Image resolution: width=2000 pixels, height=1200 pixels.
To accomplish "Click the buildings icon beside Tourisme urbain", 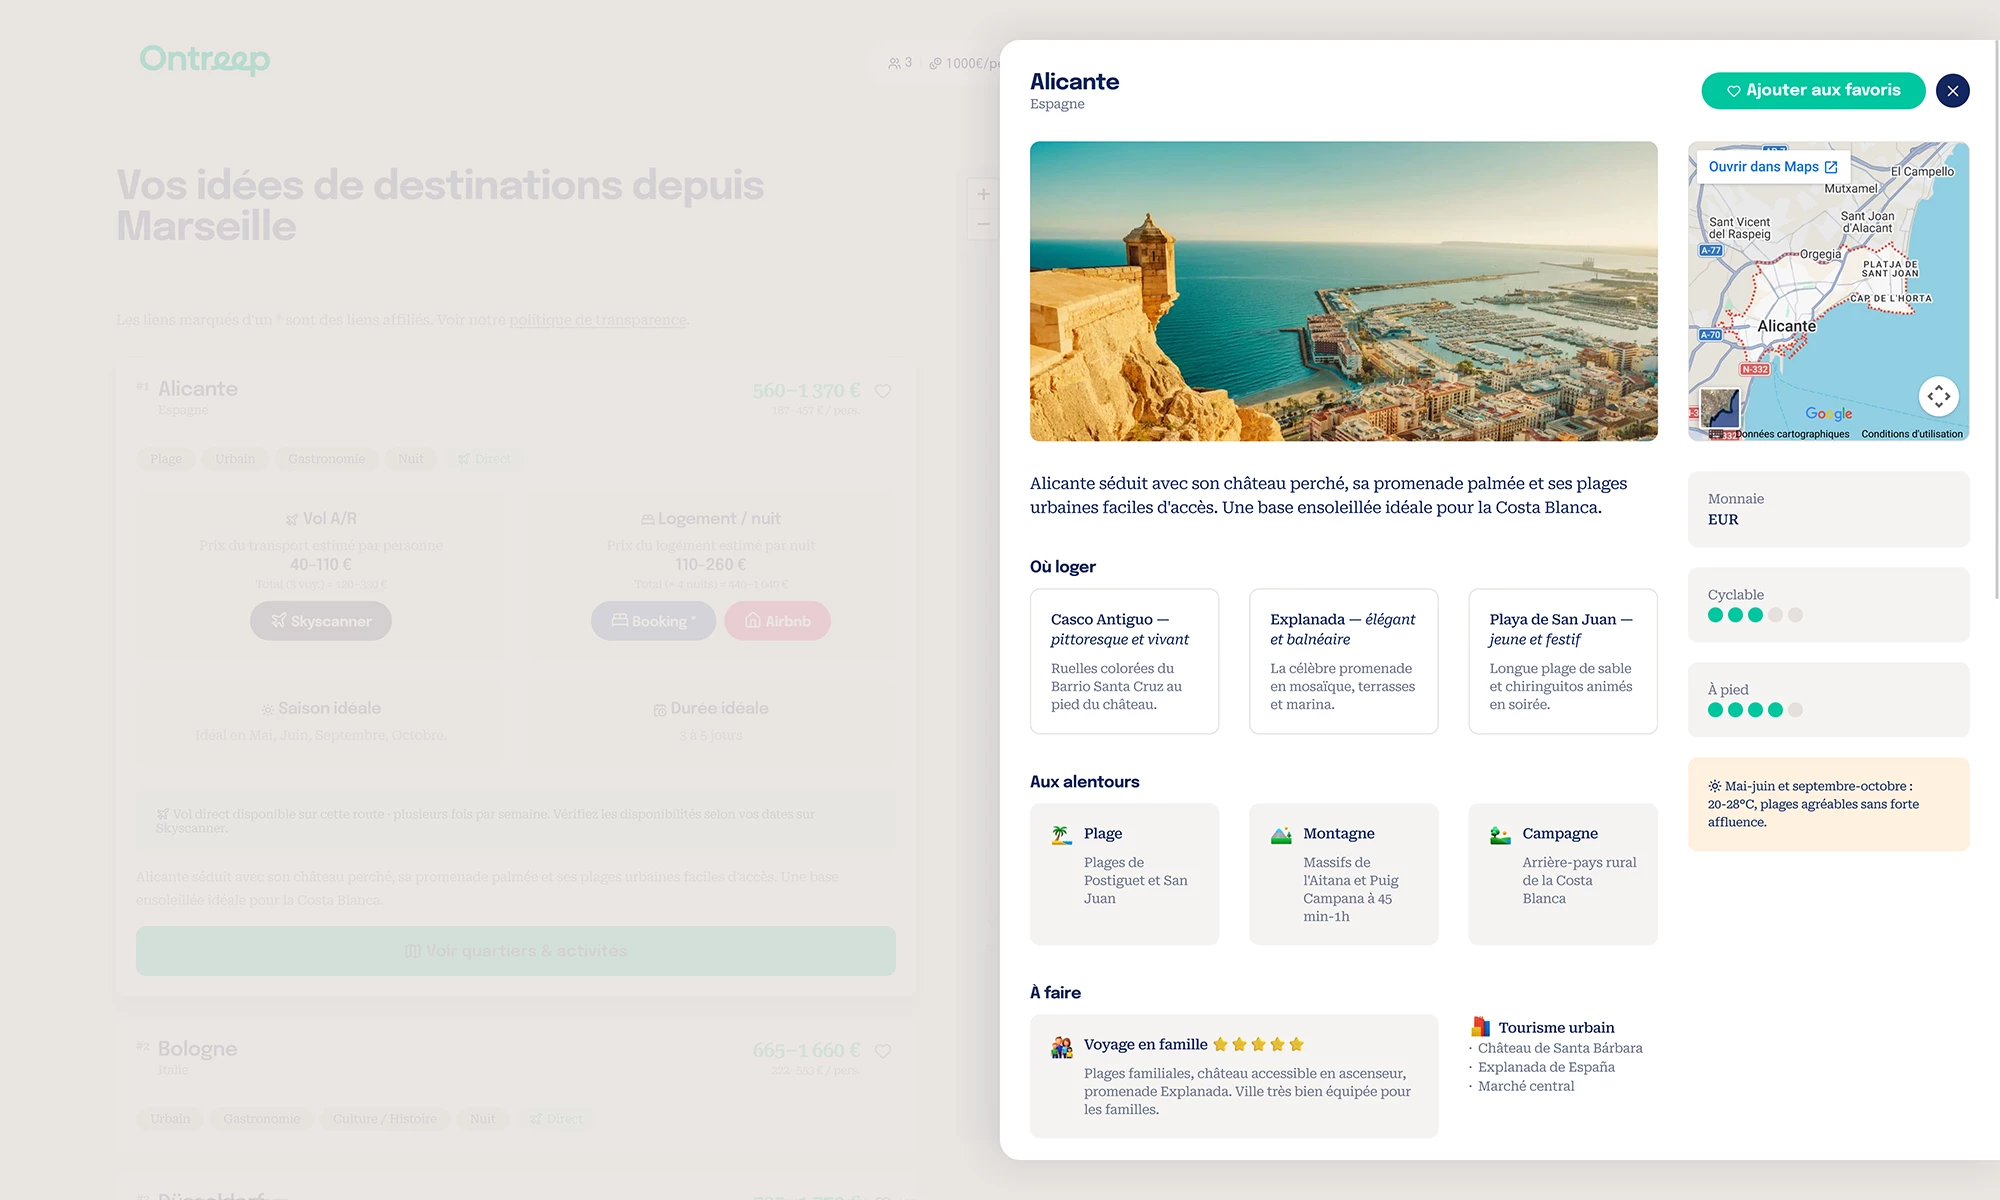I will point(1480,1026).
